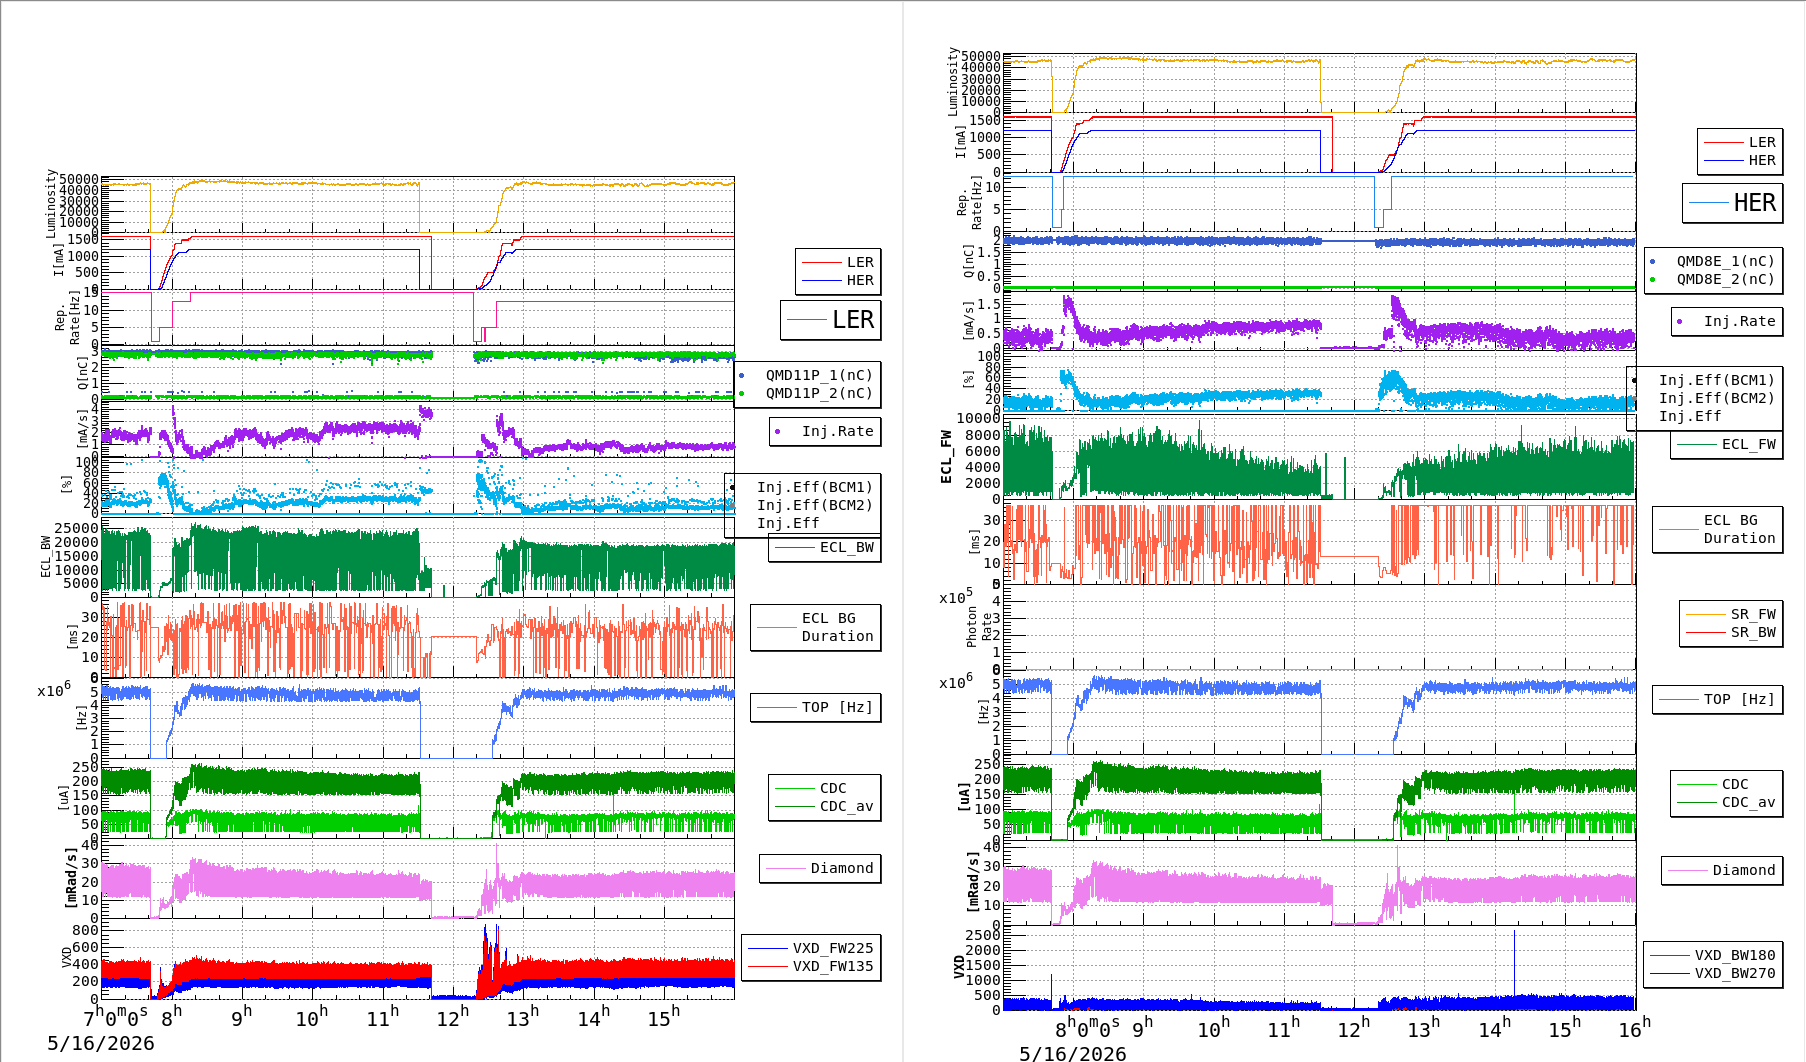
Task: Click the Inj.Eff(BCM2) legend entry on right
Action: click(x=1716, y=398)
